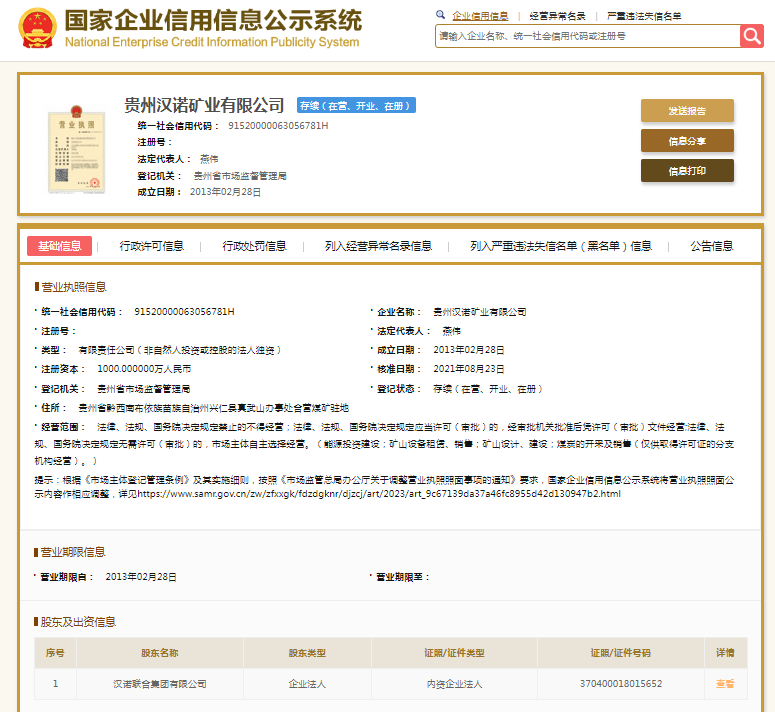
Task: Click 股东名称 column header
Action: coord(160,653)
